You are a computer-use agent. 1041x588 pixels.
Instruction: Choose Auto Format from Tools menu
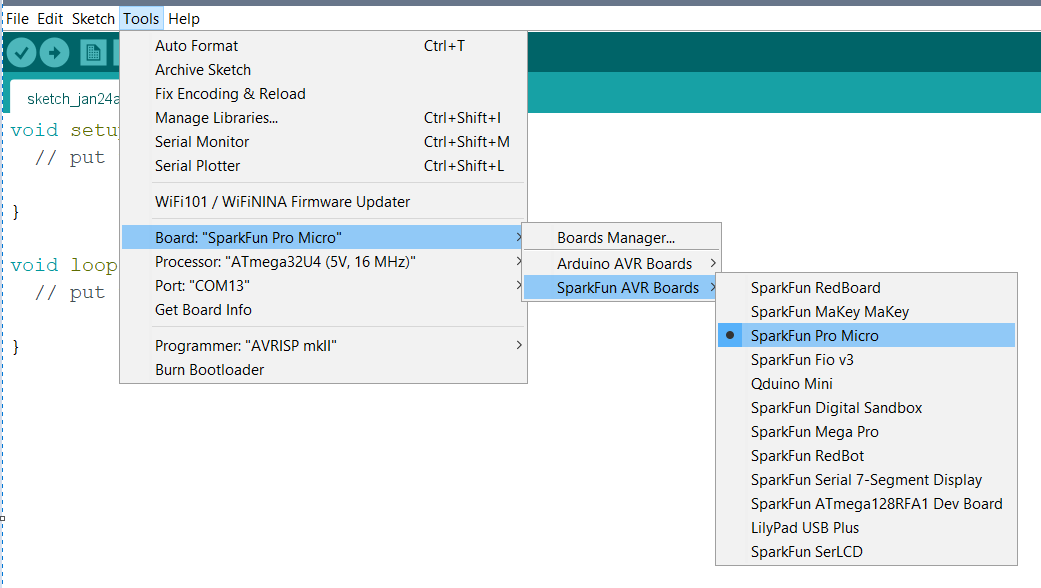tap(196, 46)
